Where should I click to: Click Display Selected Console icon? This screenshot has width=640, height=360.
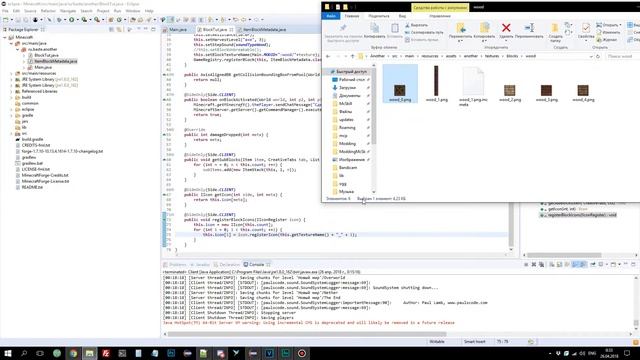602,264
